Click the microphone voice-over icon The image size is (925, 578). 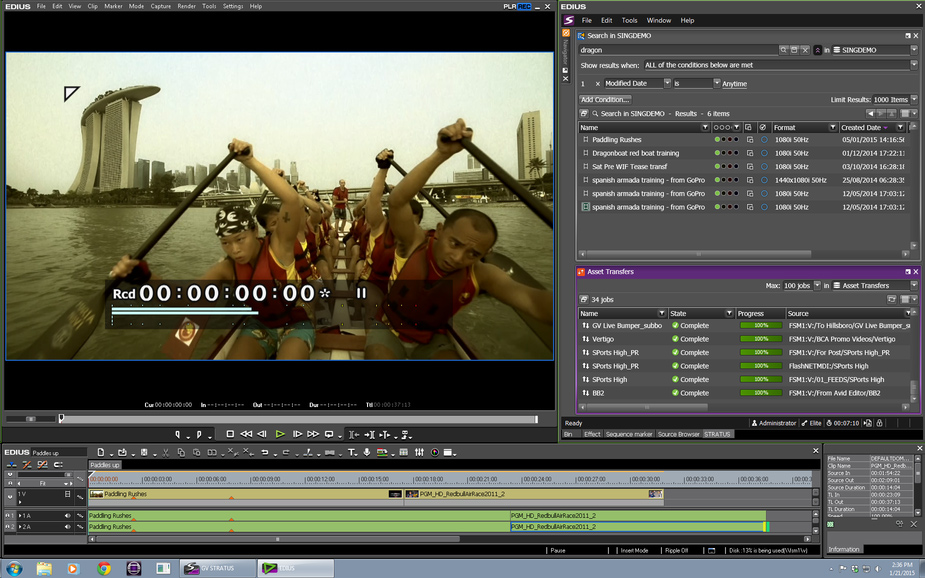(x=367, y=452)
